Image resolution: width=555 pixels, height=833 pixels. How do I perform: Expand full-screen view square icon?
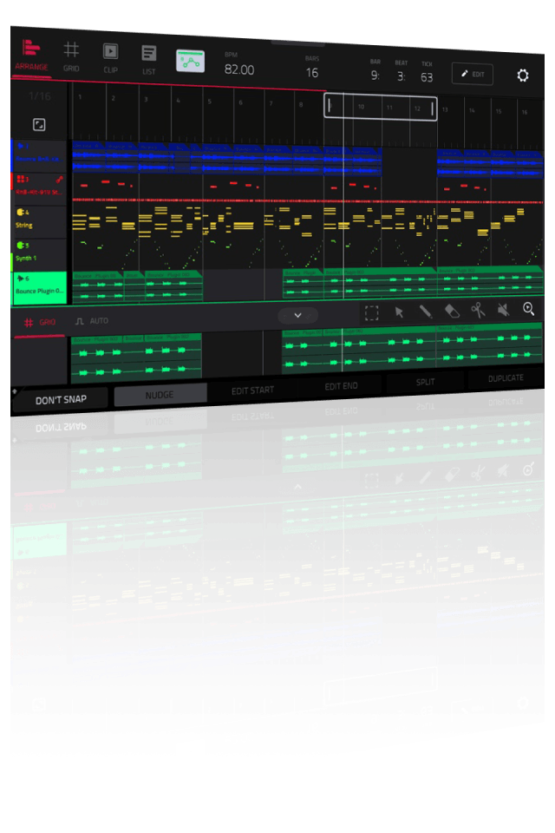[x=39, y=124]
